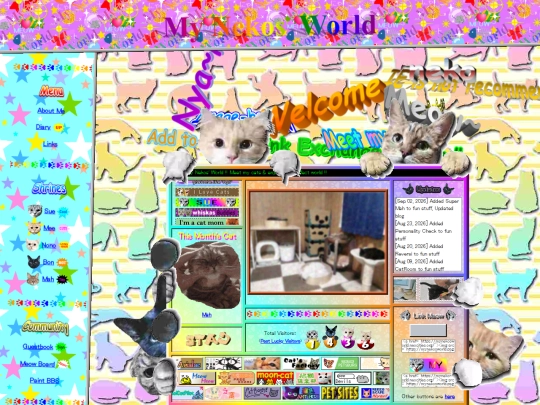Open the About Me menu link
This screenshot has height=405, width=540.
pos(51,111)
